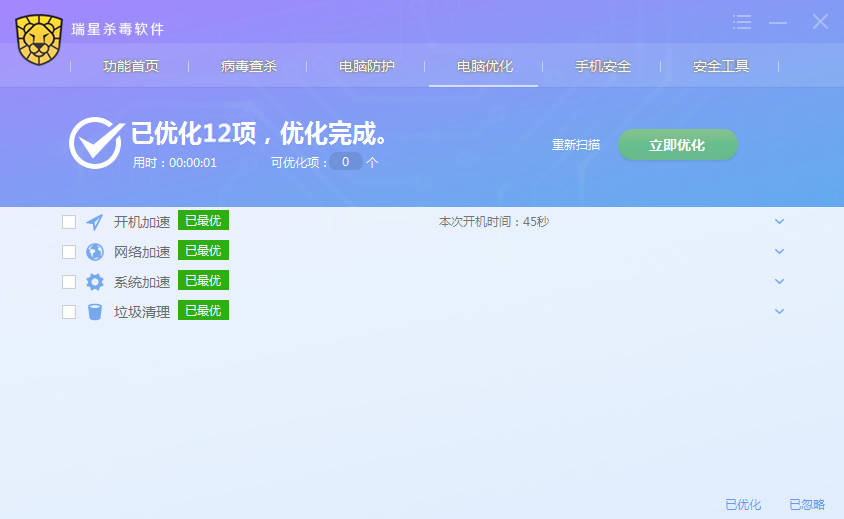The height and width of the screenshot is (519, 844).
Task: Check the 开机加速 checkbox
Action: tap(69, 222)
